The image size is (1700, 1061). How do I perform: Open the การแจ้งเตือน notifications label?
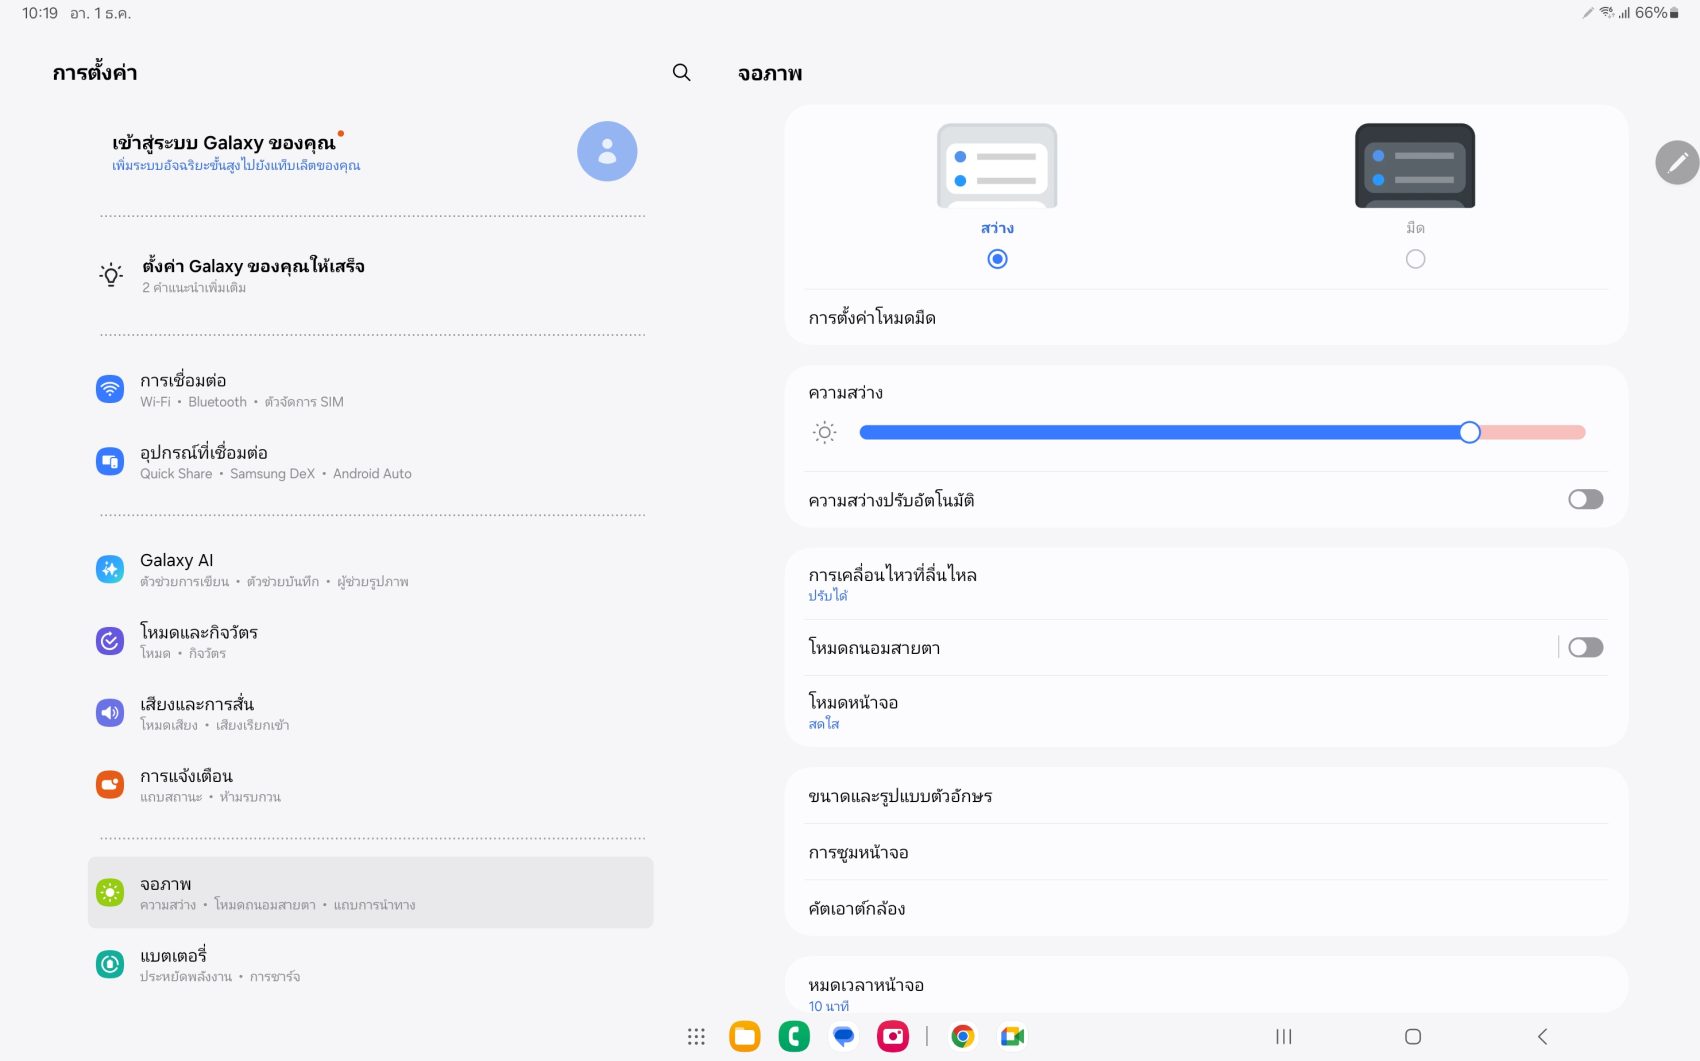pos(186,776)
